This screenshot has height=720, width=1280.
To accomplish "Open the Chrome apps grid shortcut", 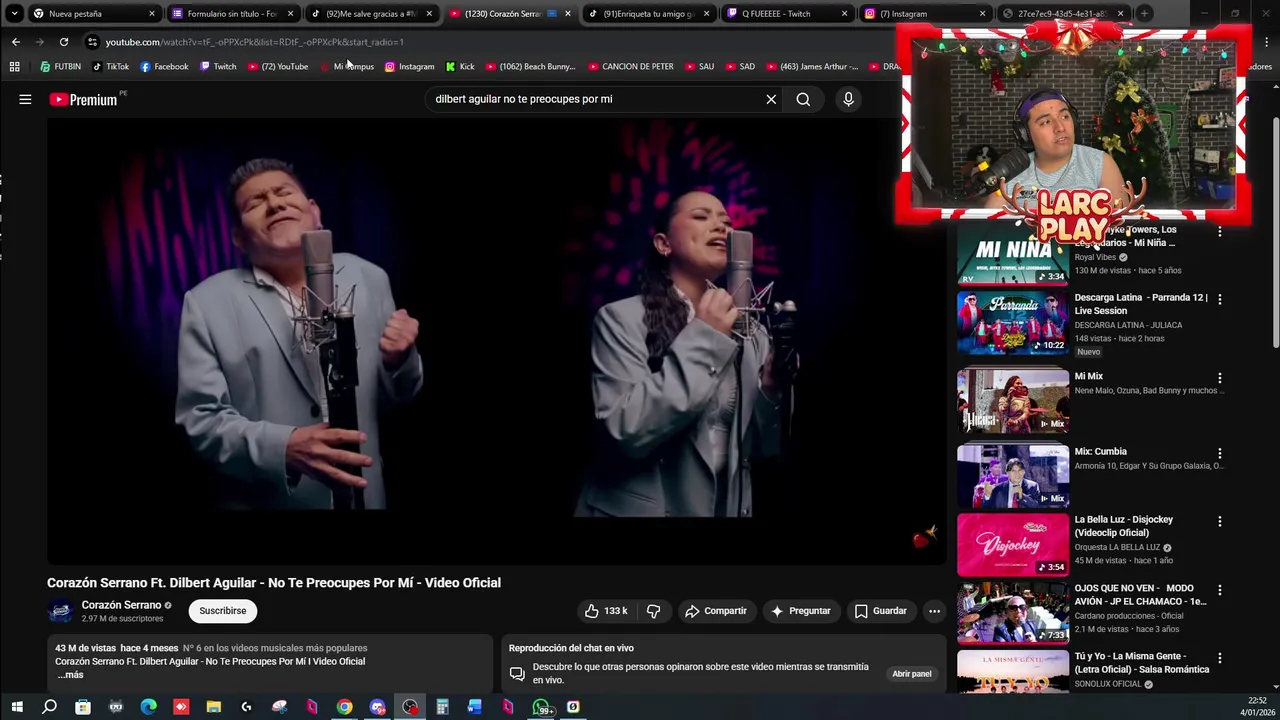I will [x=14, y=67].
